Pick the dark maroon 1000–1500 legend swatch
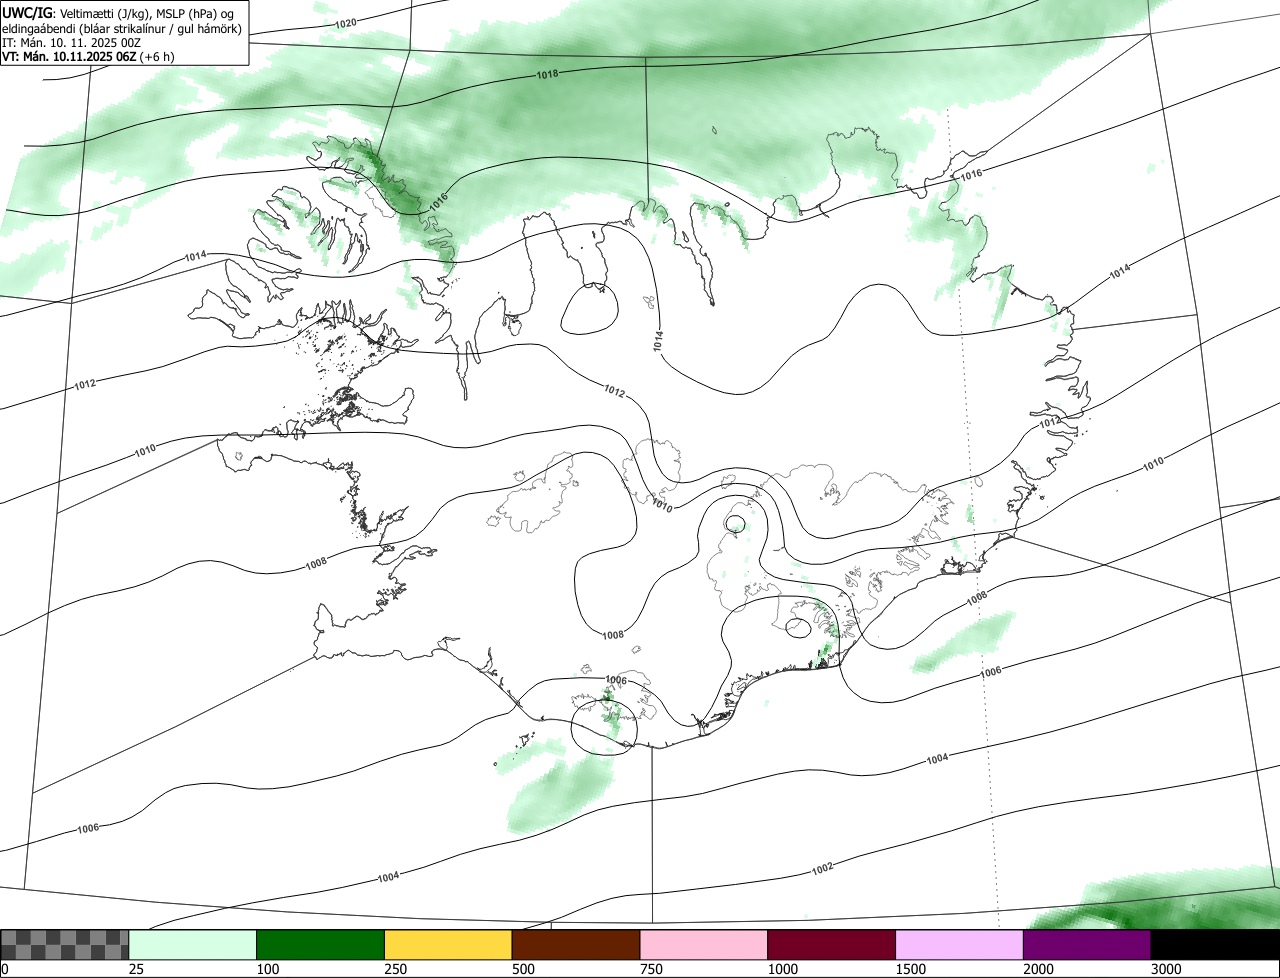 [832, 945]
